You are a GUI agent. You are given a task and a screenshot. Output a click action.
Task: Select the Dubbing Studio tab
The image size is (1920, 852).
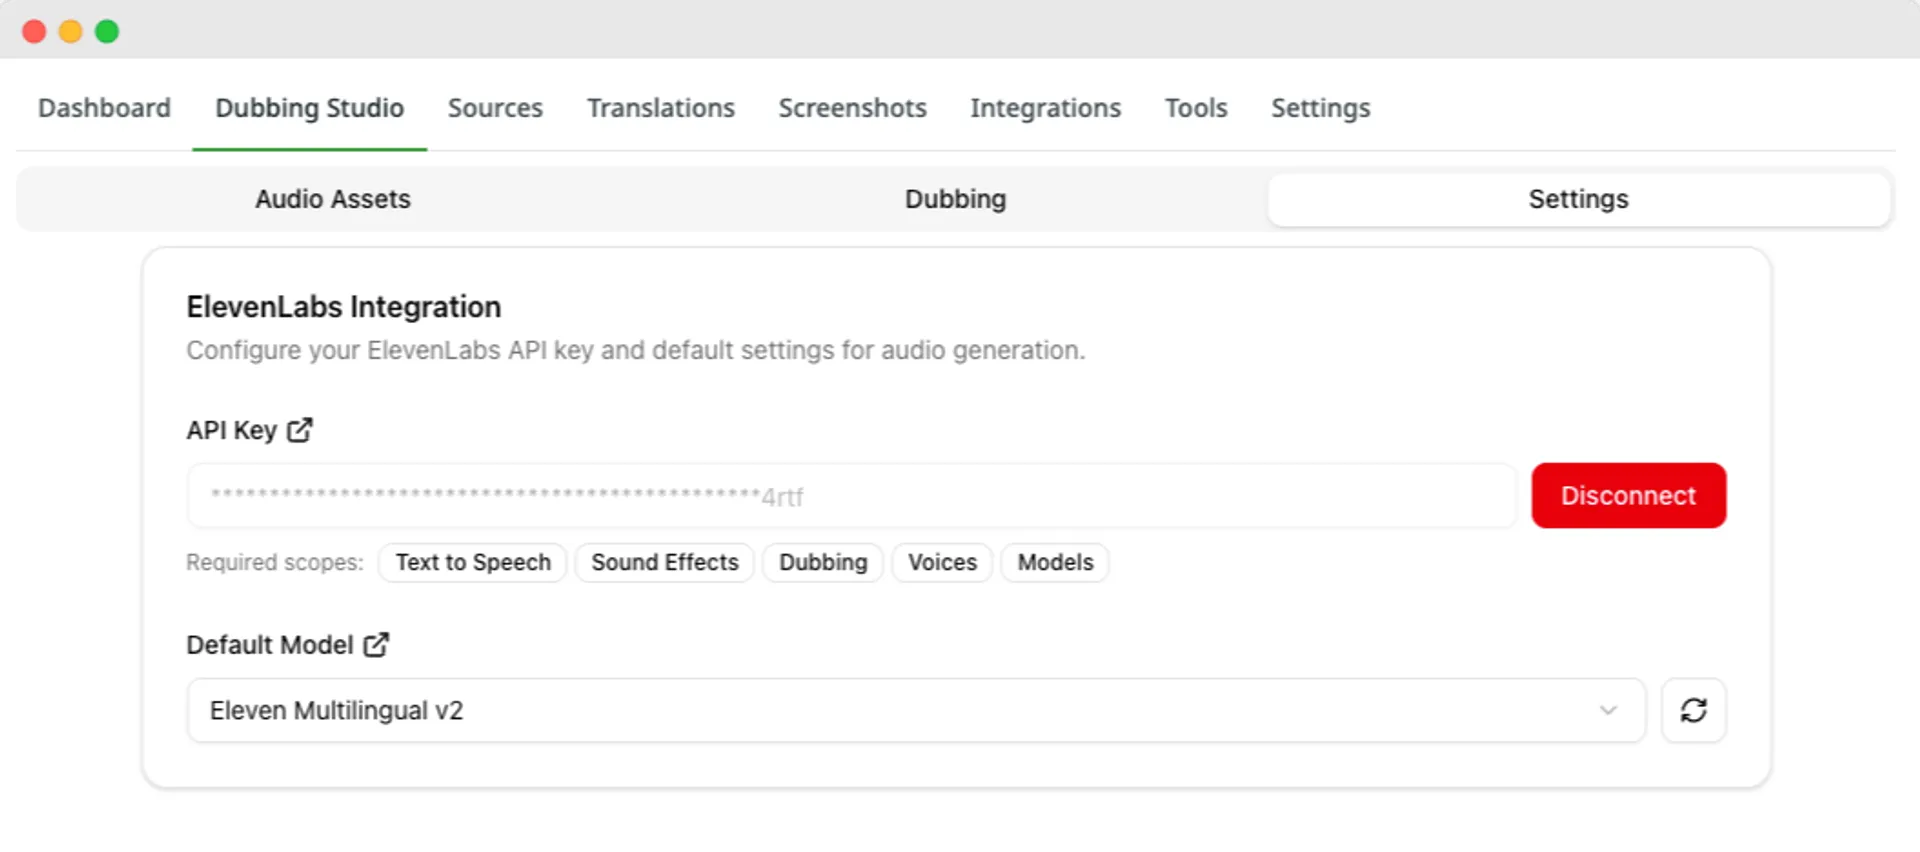[310, 108]
